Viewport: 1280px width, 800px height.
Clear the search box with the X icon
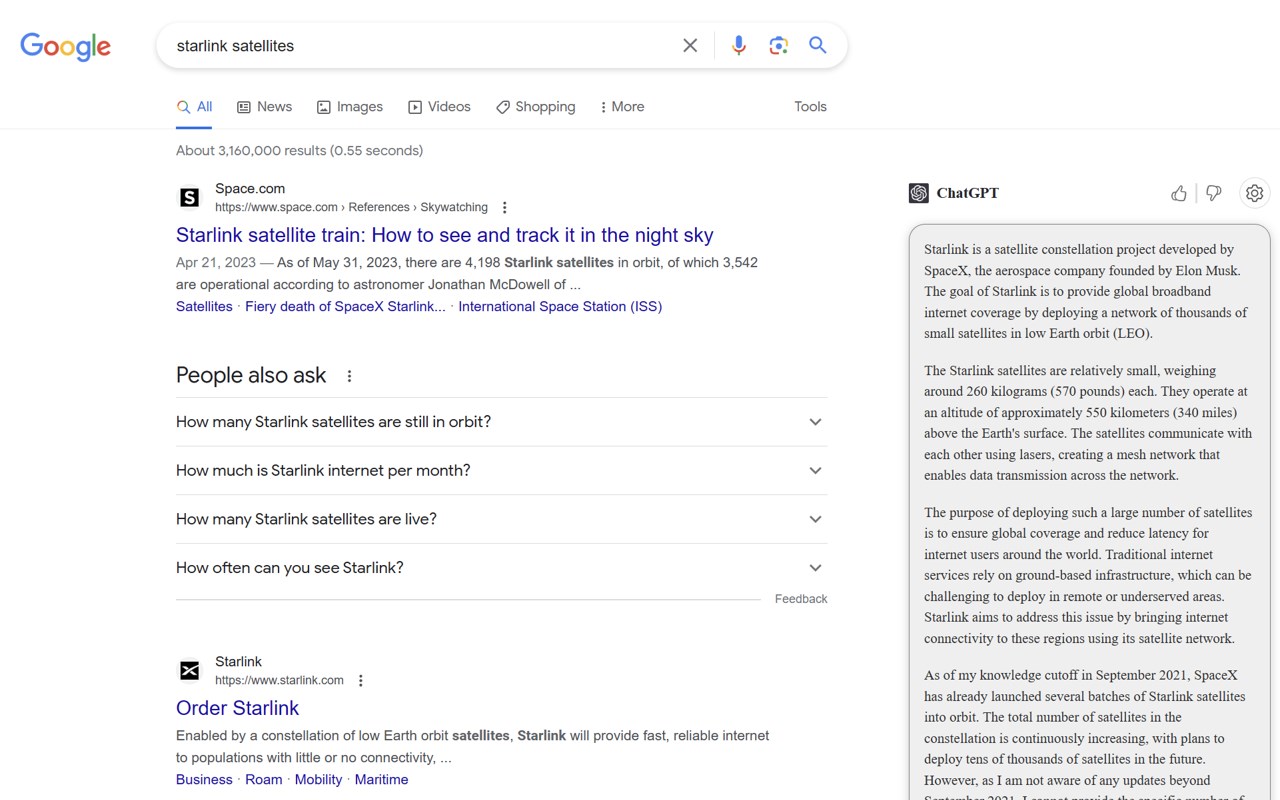click(690, 46)
